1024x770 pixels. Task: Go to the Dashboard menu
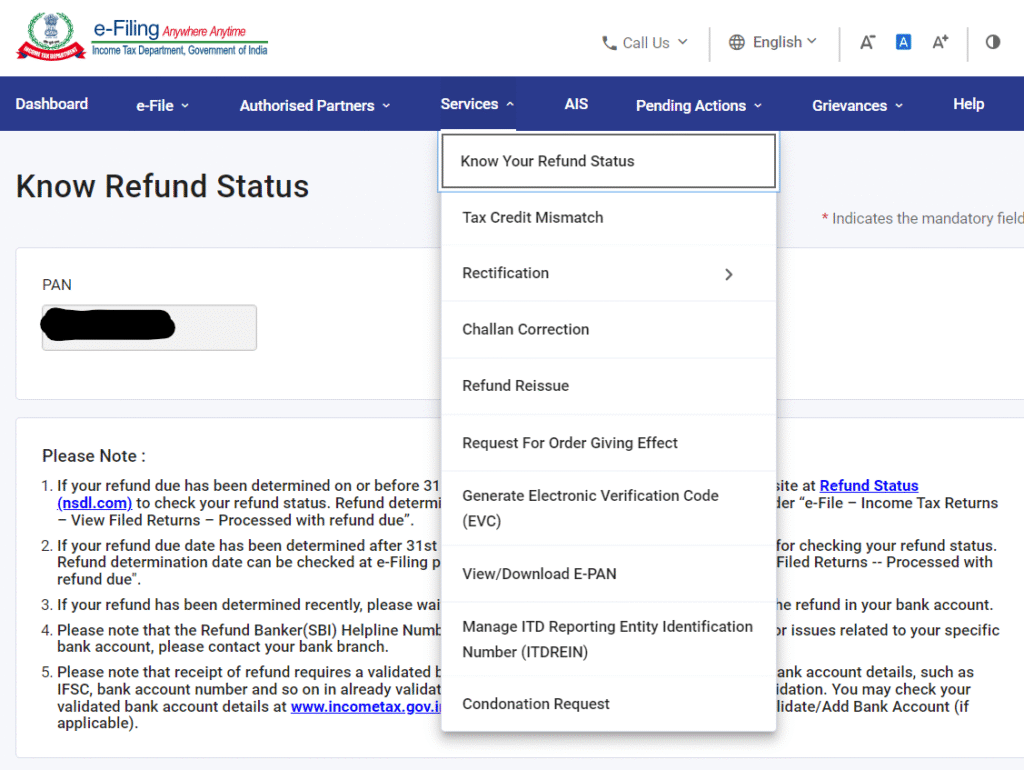[x=51, y=104]
